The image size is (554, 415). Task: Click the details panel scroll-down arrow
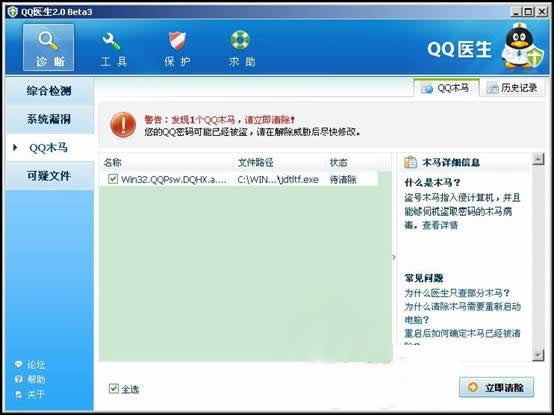pos(538,355)
